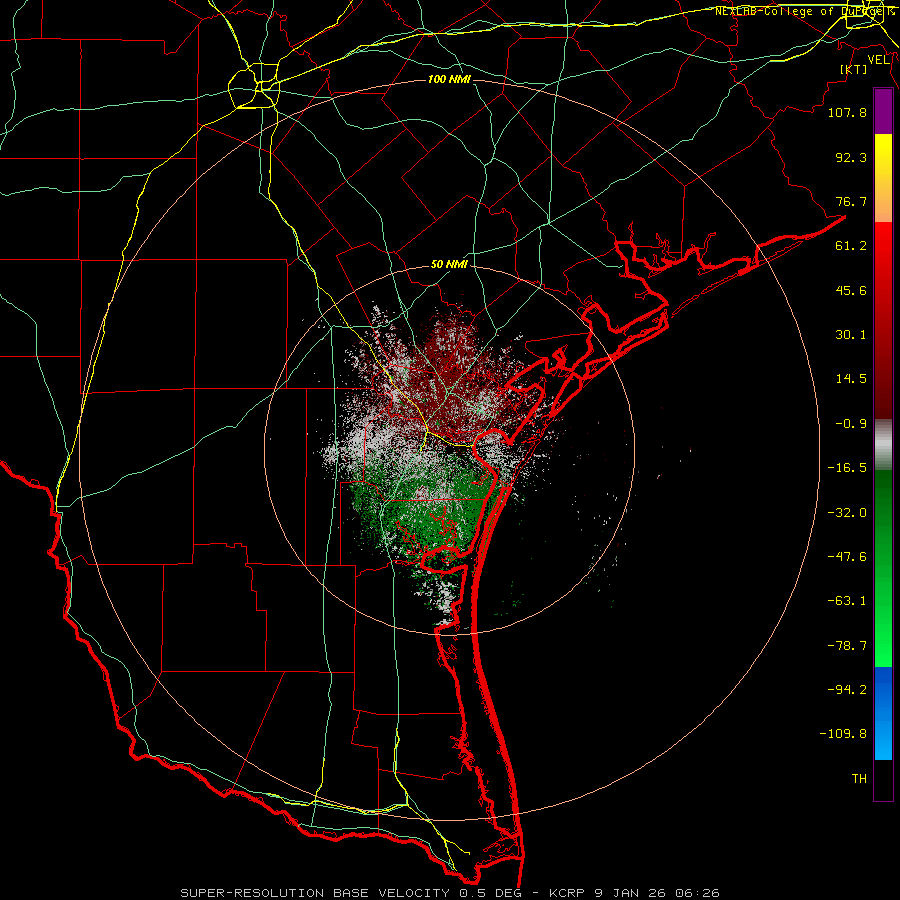Click the bright red segment of the color bar
Image resolution: width=900 pixels, height=900 pixels.
click(x=883, y=241)
